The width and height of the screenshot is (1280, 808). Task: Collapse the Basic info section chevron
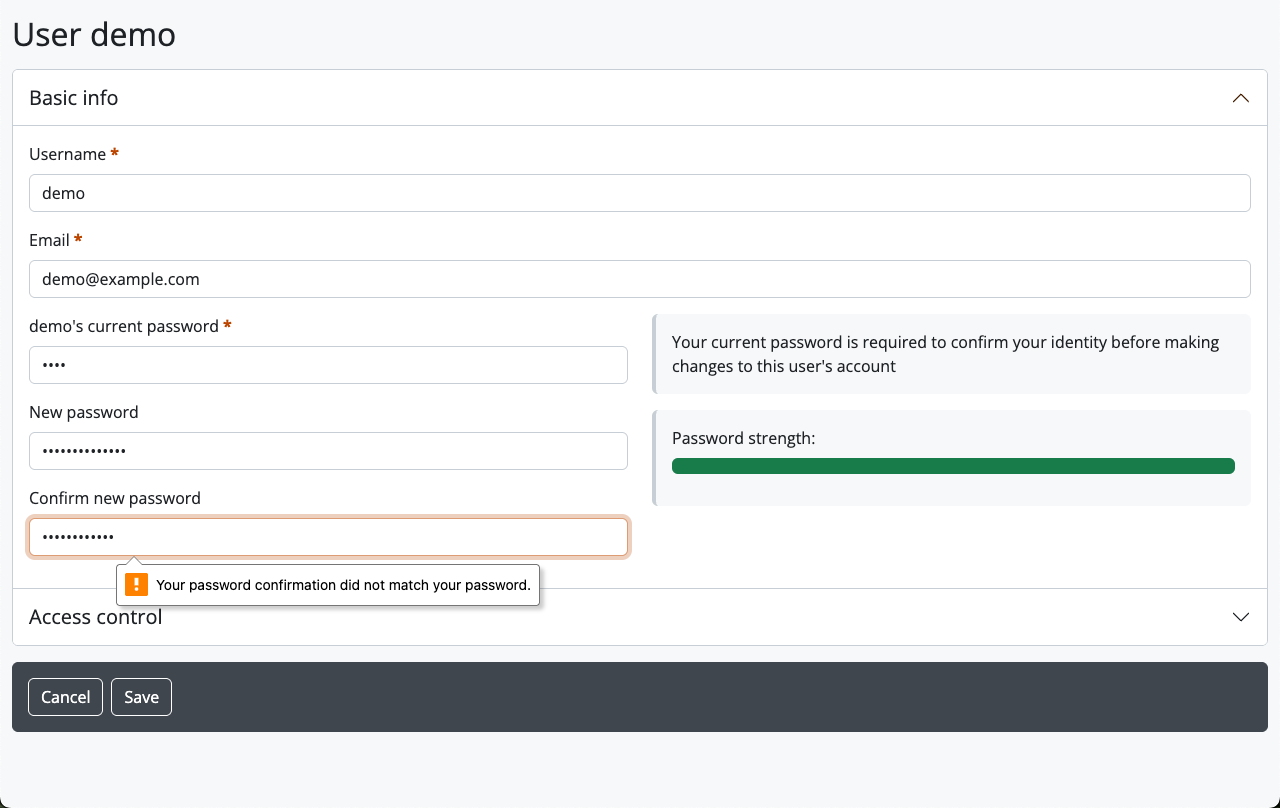pos(1240,98)
